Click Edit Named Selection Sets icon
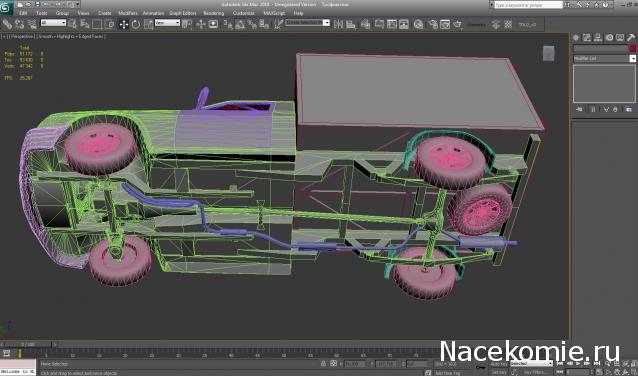The height and width of the screenshot is (376, 638). 278,24
